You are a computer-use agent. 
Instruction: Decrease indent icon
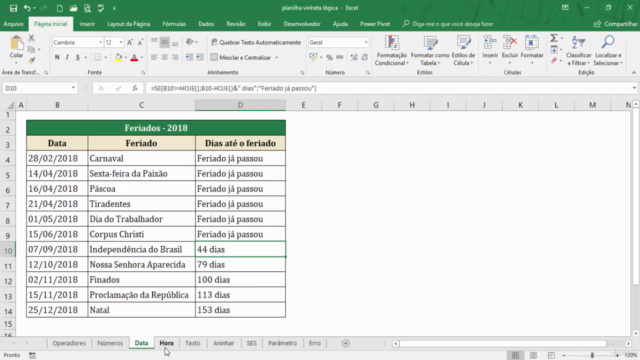coord(189,58)
